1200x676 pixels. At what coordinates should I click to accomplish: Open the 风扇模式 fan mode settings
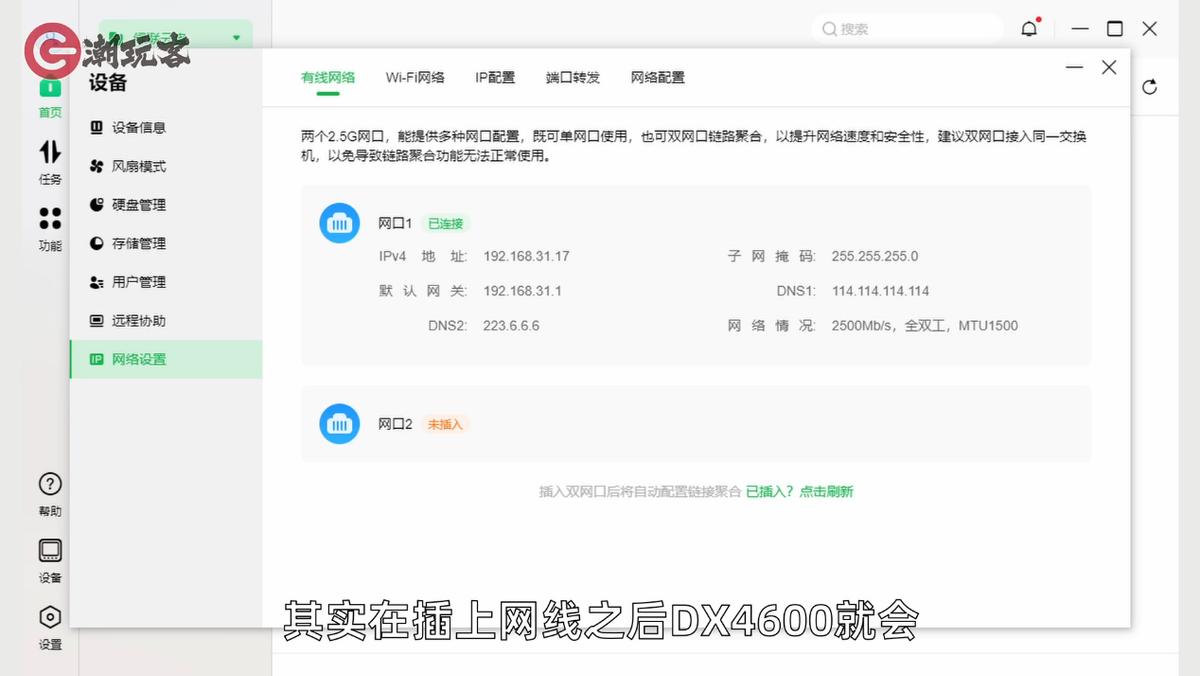[x=143, y=166]
